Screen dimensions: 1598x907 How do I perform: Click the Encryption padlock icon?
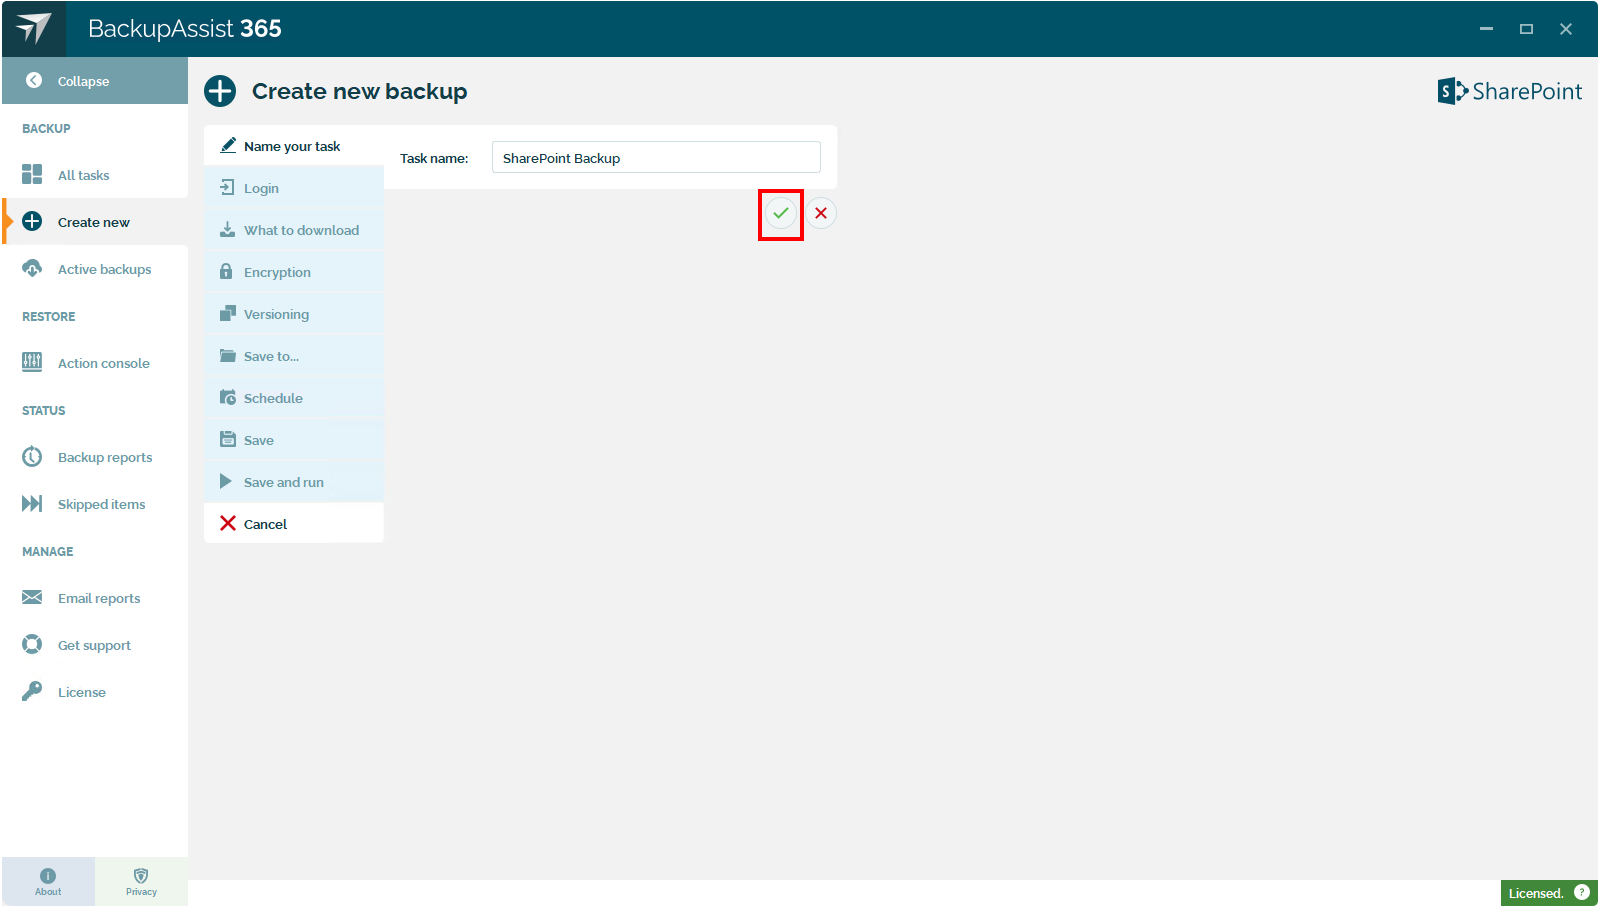(x=226, y=272)
